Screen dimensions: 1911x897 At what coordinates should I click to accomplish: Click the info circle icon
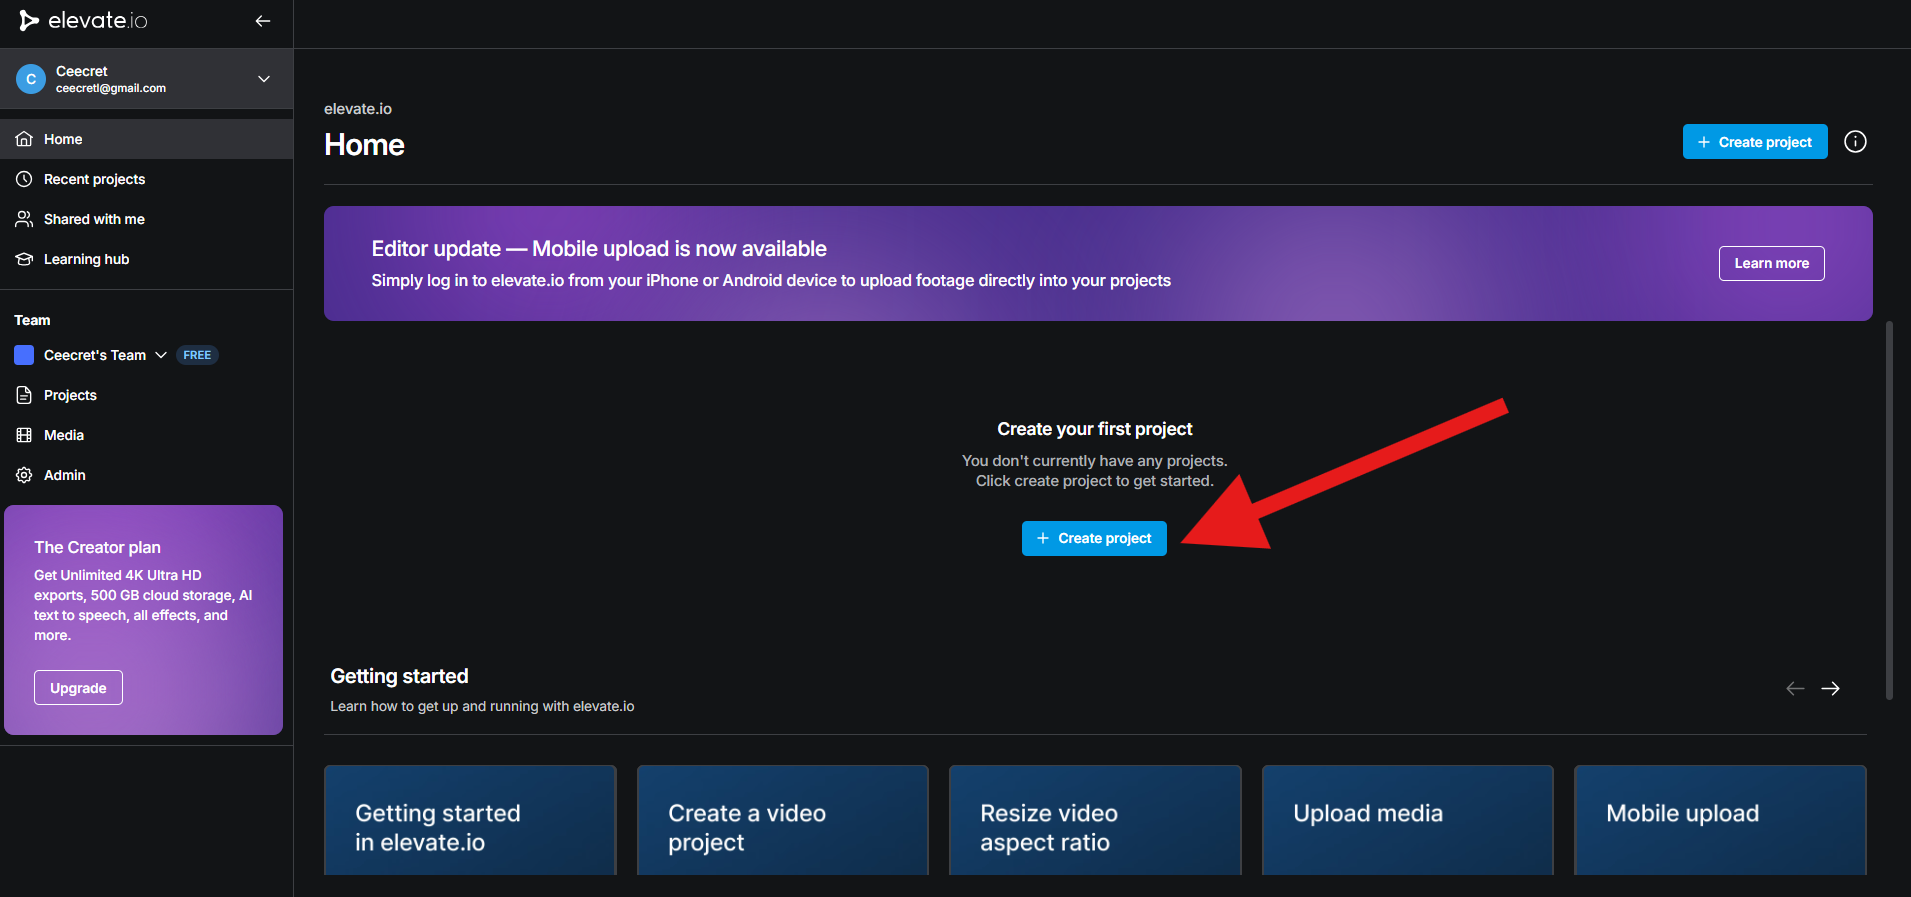coord(1855,142)
